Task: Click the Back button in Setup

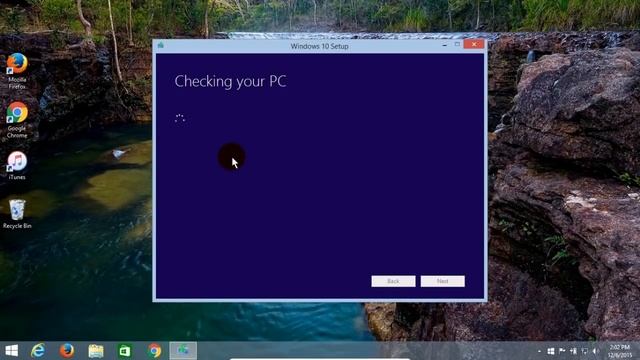Action: (x=393, y=281)
